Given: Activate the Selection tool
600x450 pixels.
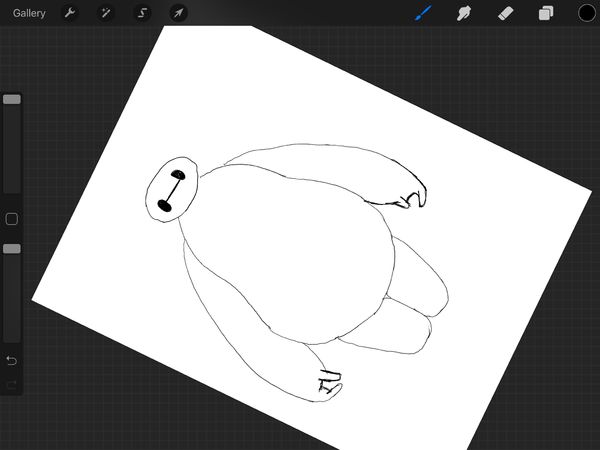Looking at the screenshot, I should [141, 13].
